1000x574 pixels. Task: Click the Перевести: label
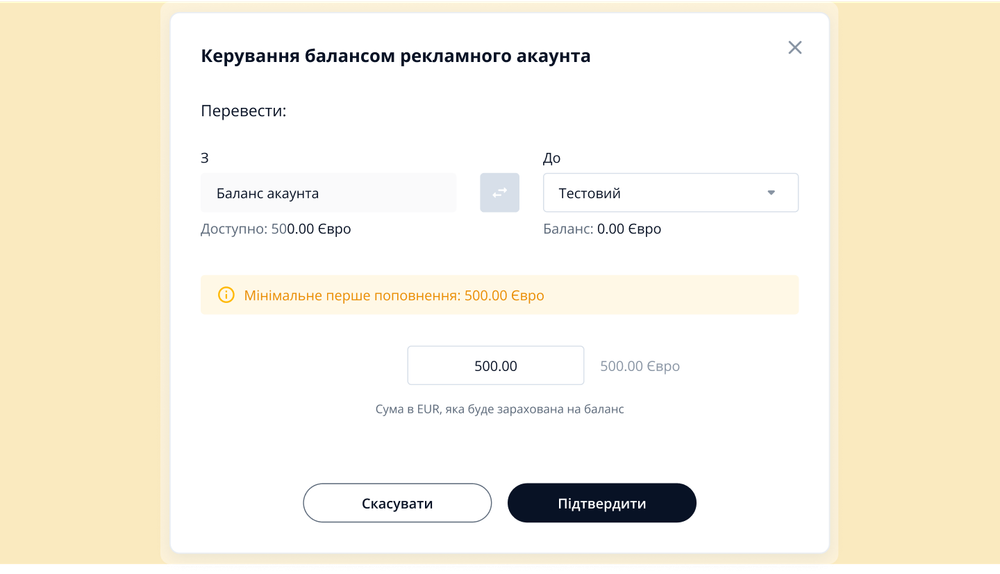click(x=244, y=111)
